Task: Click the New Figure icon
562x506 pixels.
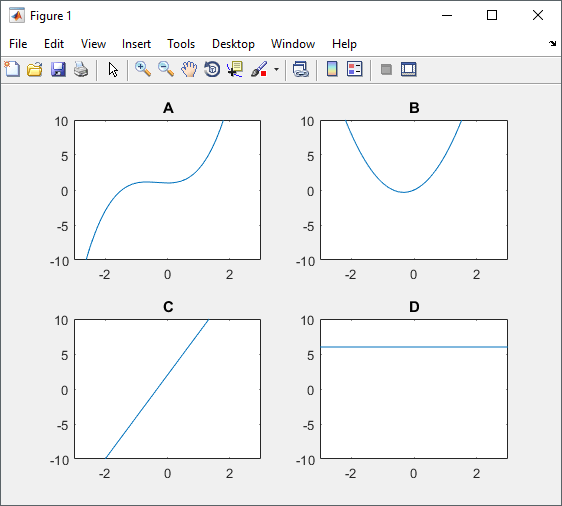Action: [x=12, y=69]
